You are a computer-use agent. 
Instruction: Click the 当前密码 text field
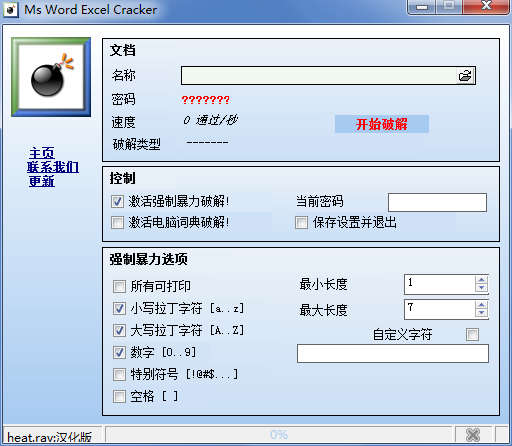[437, 202]
